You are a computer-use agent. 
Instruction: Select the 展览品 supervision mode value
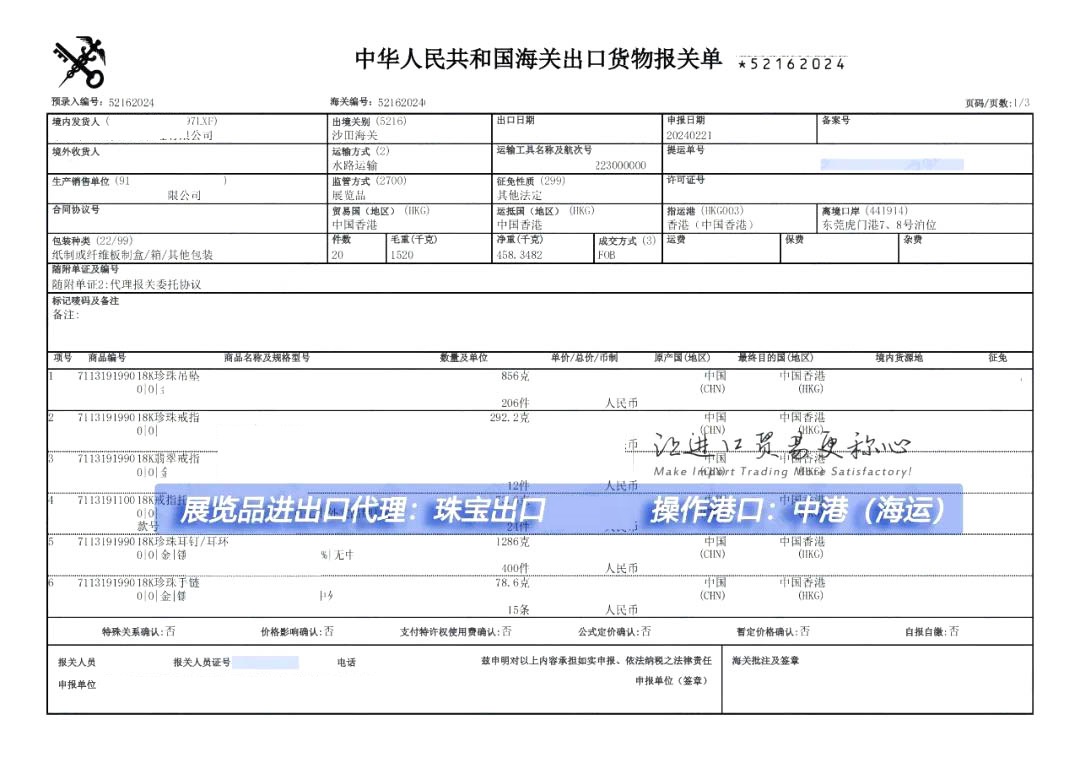click(x=349, y=195)
